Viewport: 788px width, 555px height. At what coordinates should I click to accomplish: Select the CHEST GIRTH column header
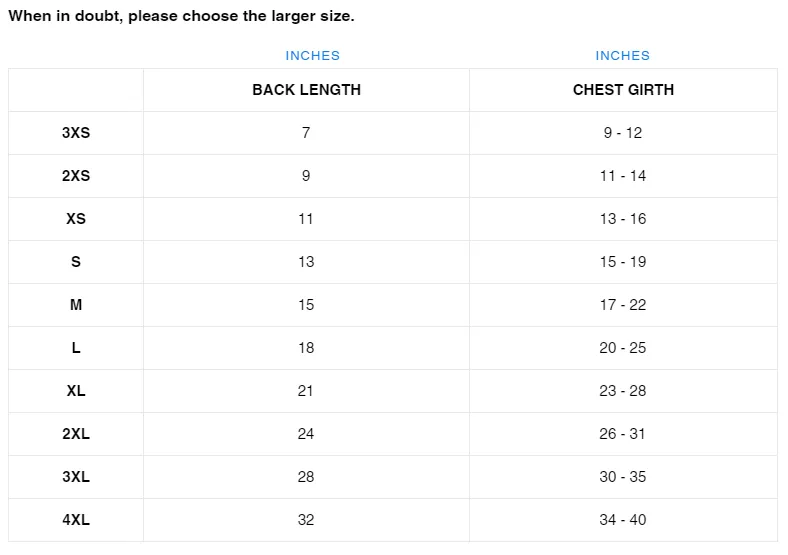623,90
